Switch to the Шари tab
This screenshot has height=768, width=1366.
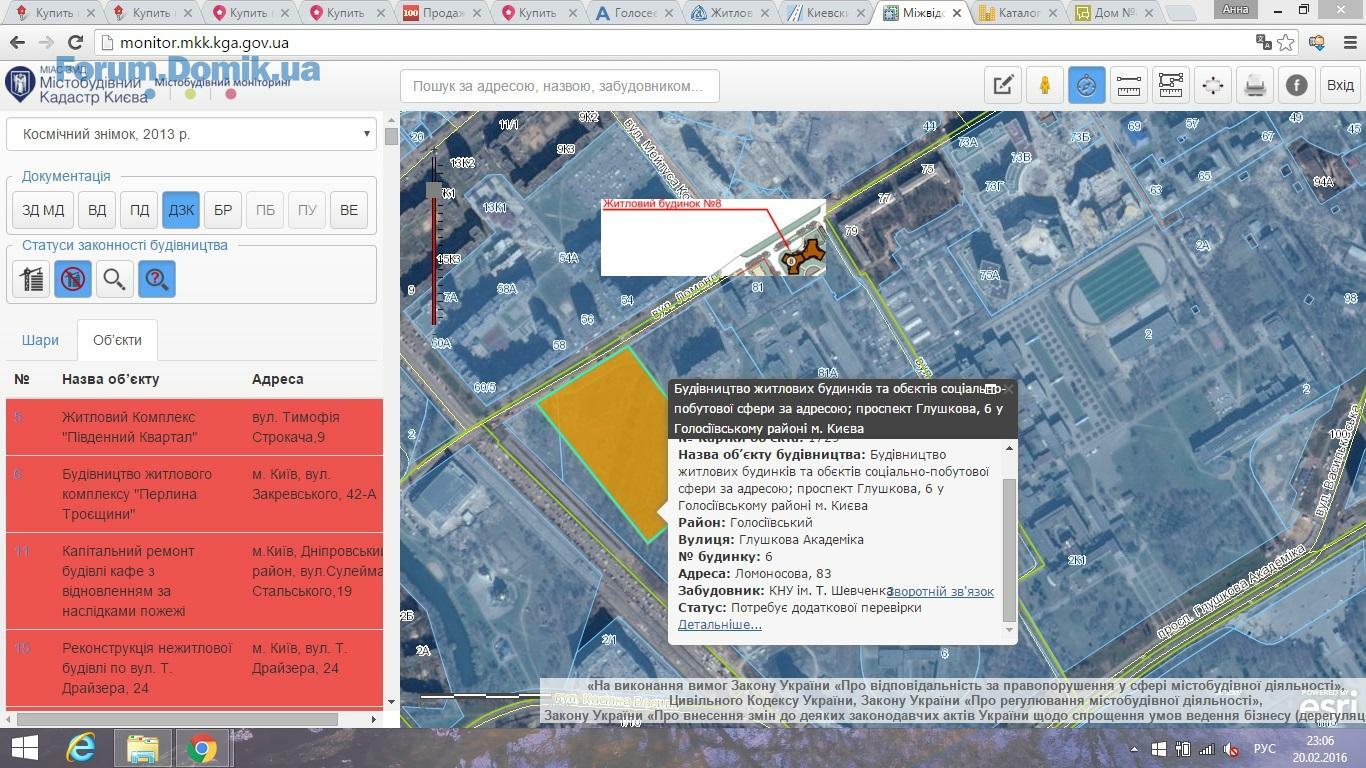40,340
